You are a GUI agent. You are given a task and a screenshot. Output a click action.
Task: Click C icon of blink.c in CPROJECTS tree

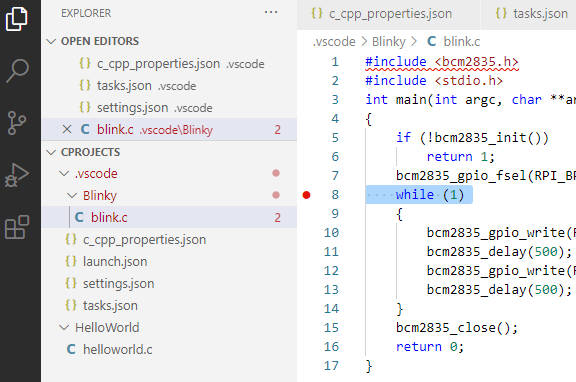[x=79, y=217]
